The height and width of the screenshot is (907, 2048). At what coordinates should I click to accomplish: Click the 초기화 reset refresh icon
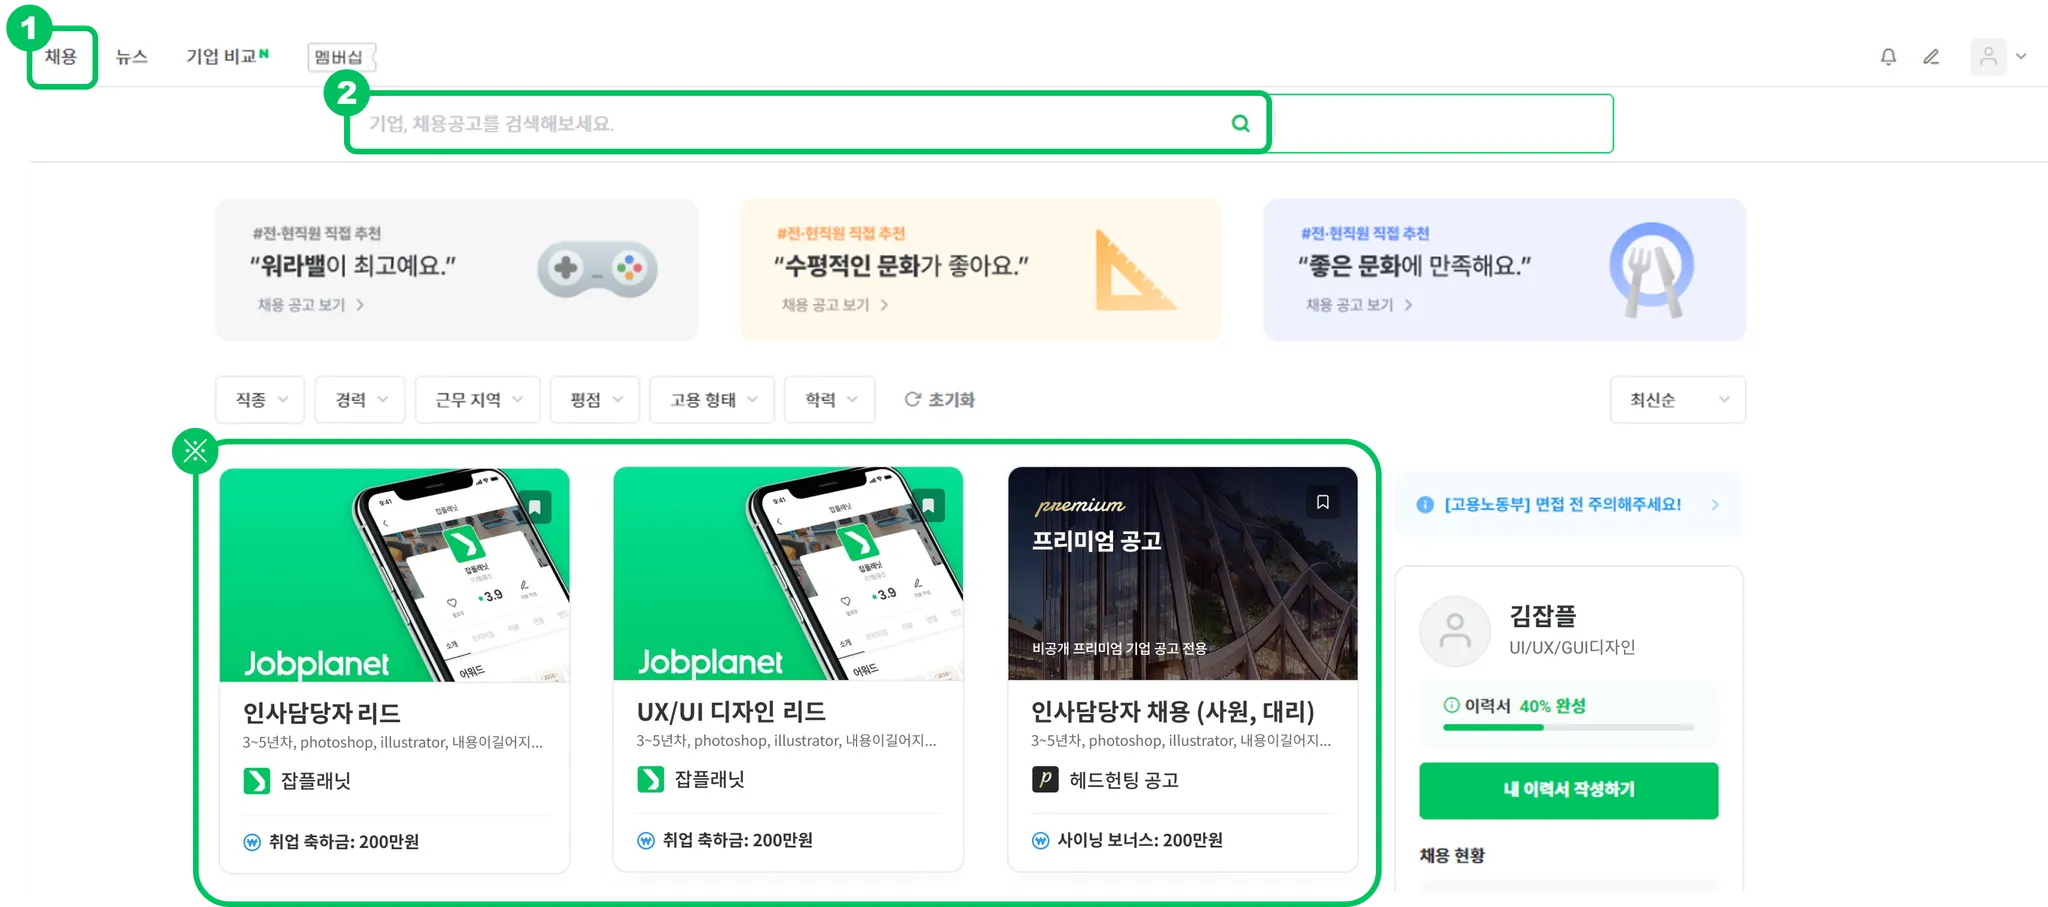912,399
